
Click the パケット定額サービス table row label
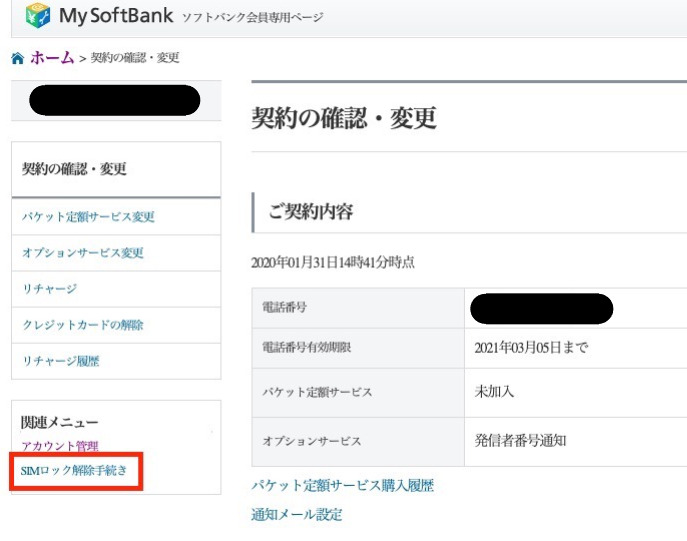(x=317, y=392)
